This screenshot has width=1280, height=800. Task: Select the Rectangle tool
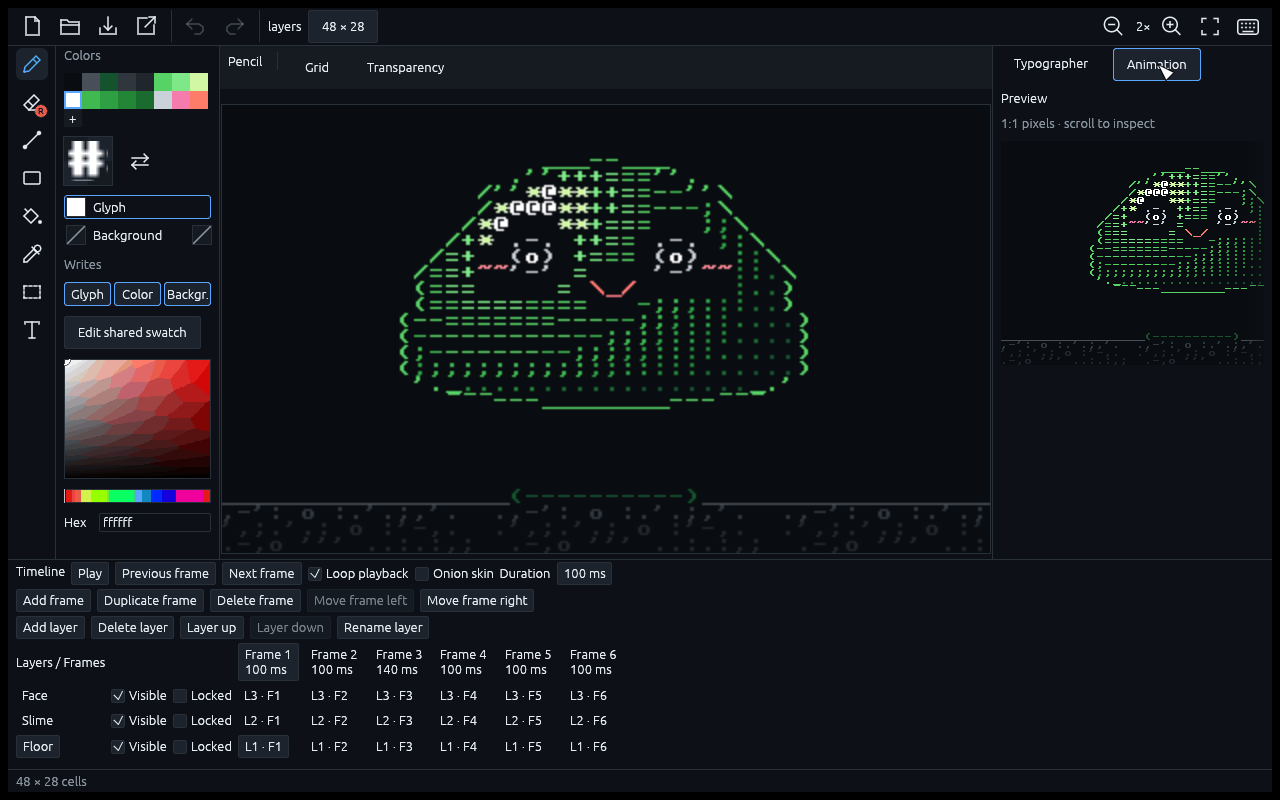pos(32,178)
